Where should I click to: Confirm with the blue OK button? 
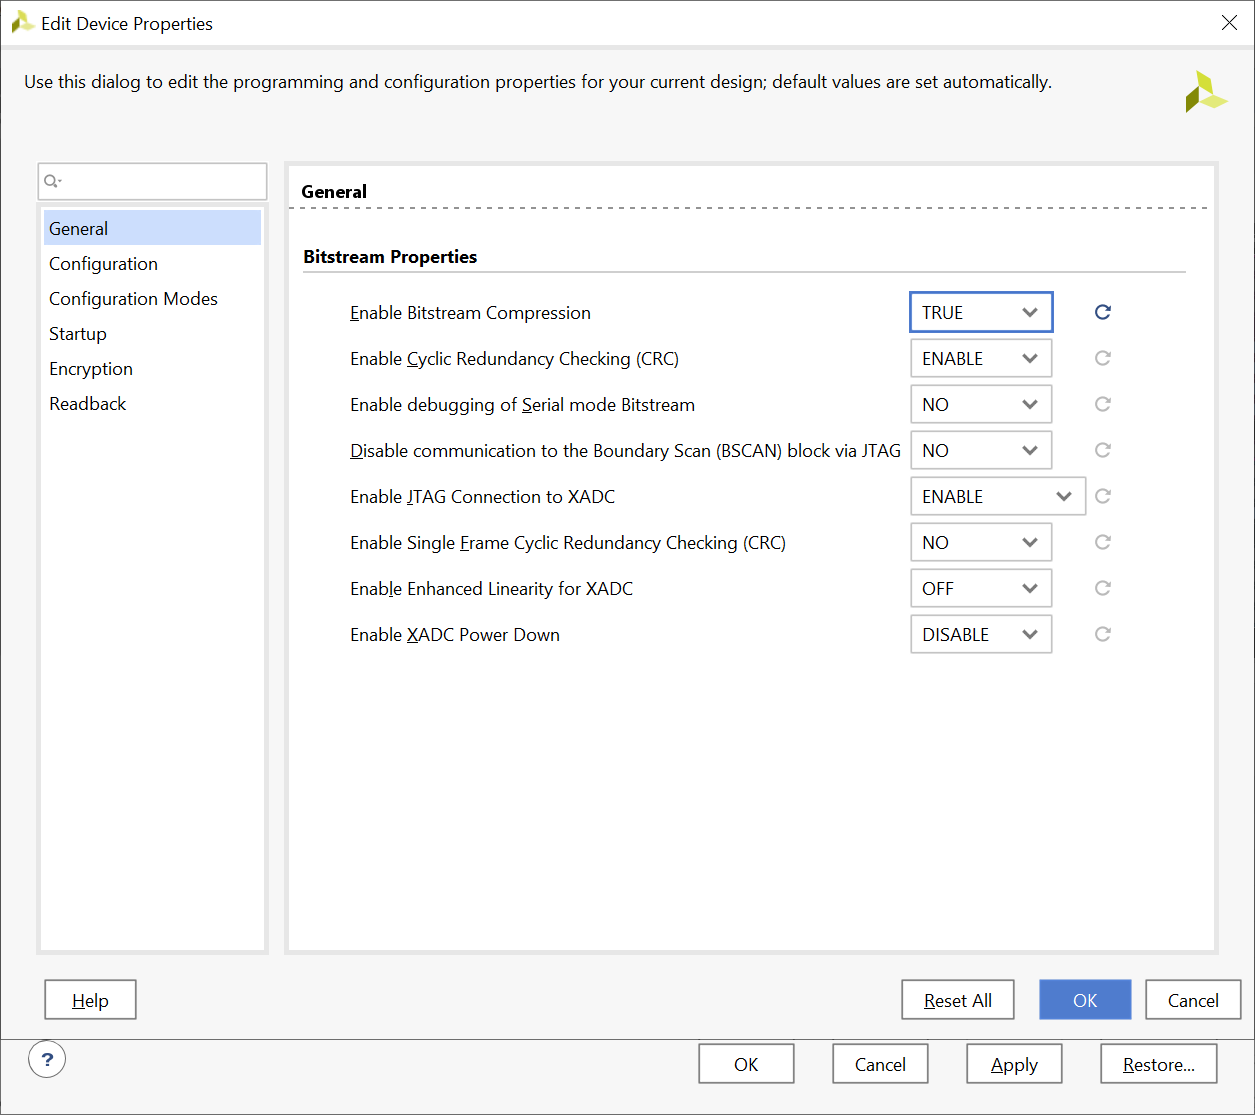tap(1085, 1000)
